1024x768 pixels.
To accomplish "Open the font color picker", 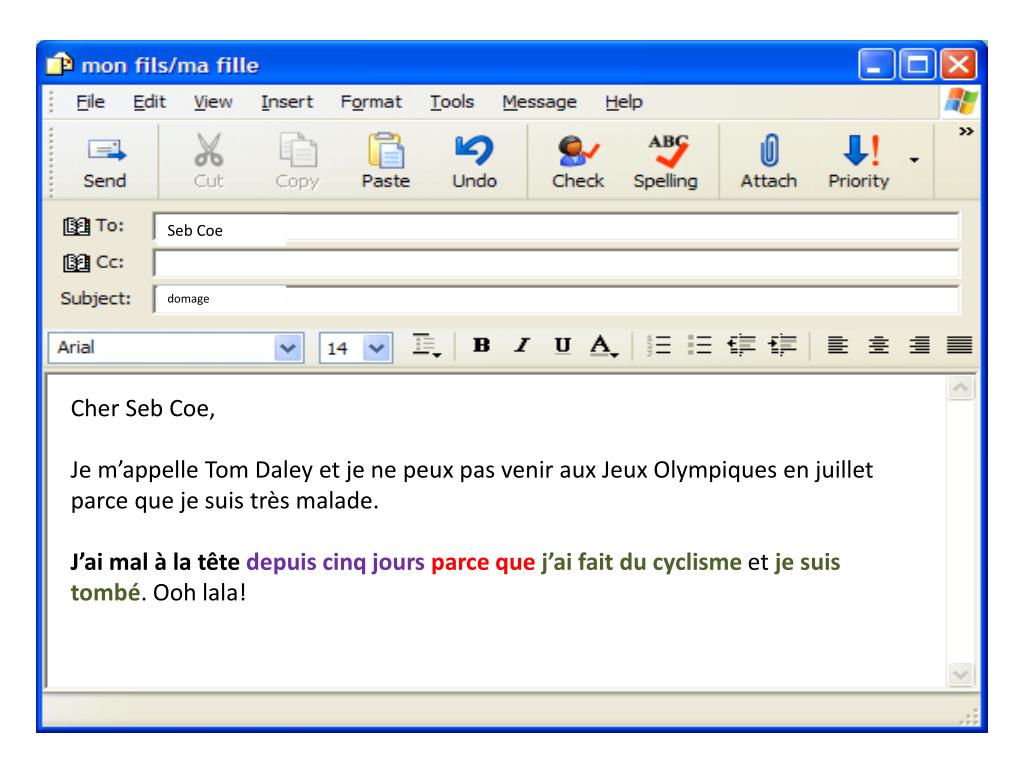I will [x=603, y=345].
